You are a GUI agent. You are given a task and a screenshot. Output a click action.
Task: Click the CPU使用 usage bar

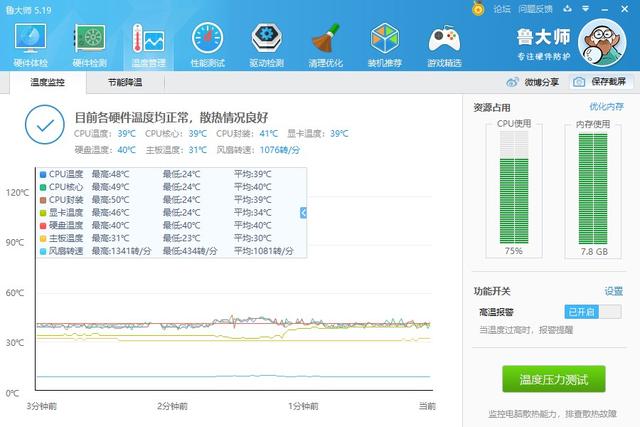click(514, 188)
